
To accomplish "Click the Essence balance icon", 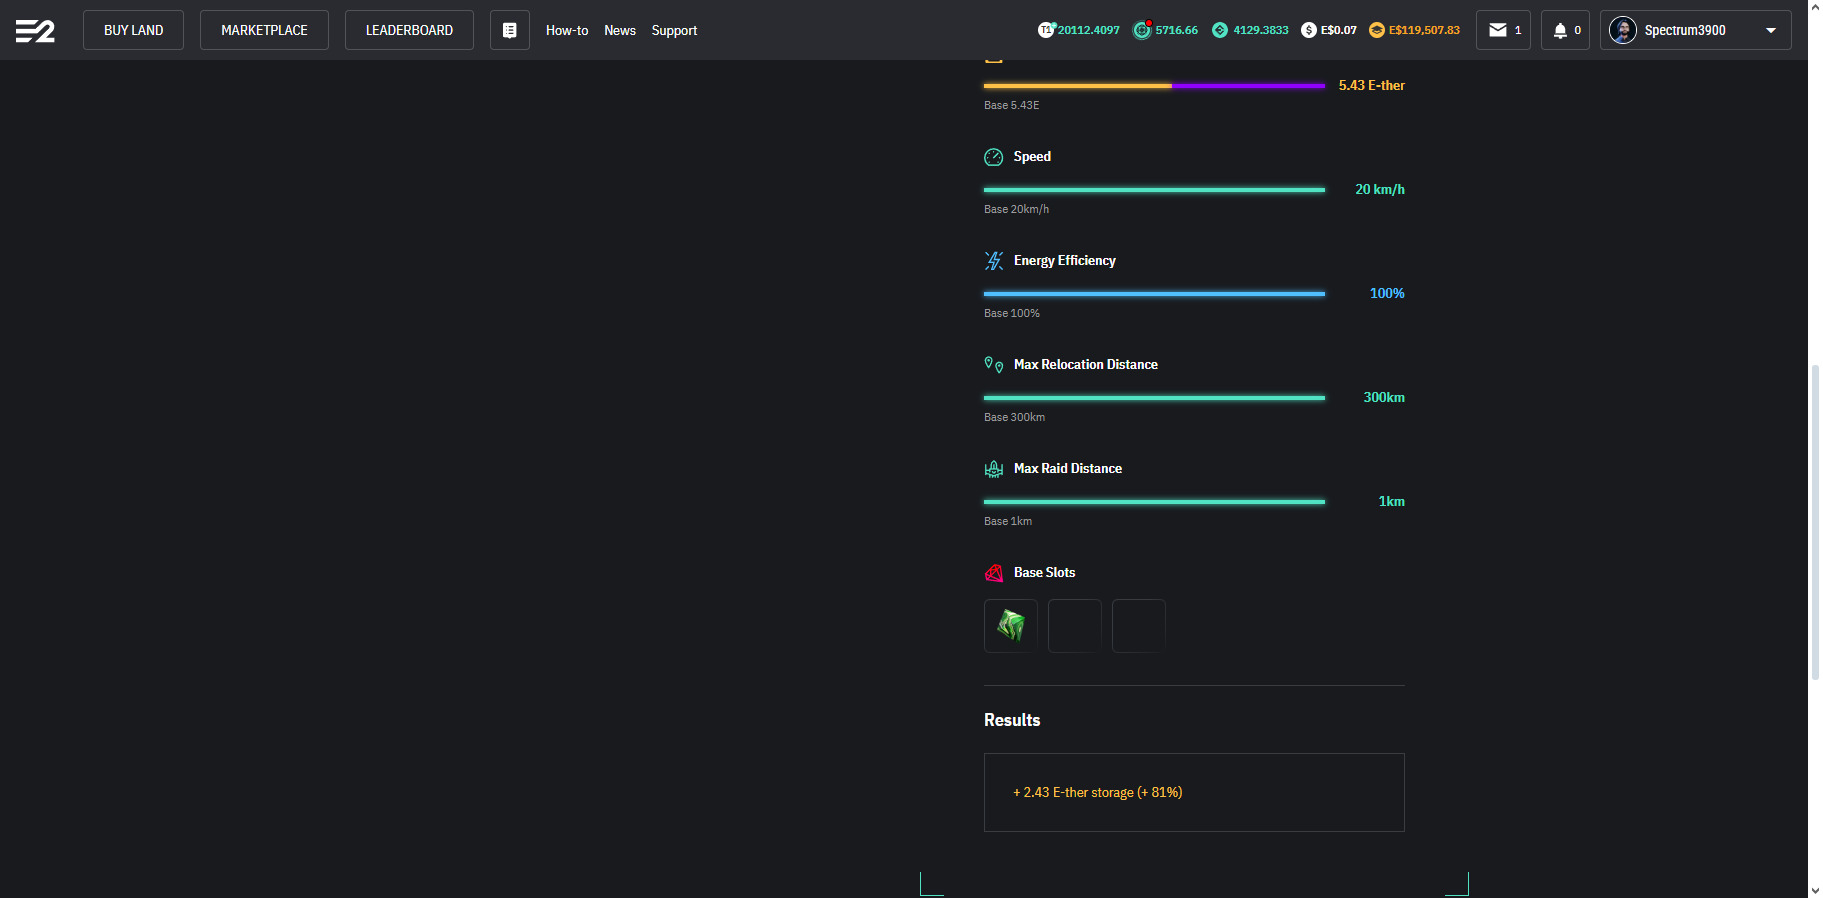I will tap(1220, 30).
